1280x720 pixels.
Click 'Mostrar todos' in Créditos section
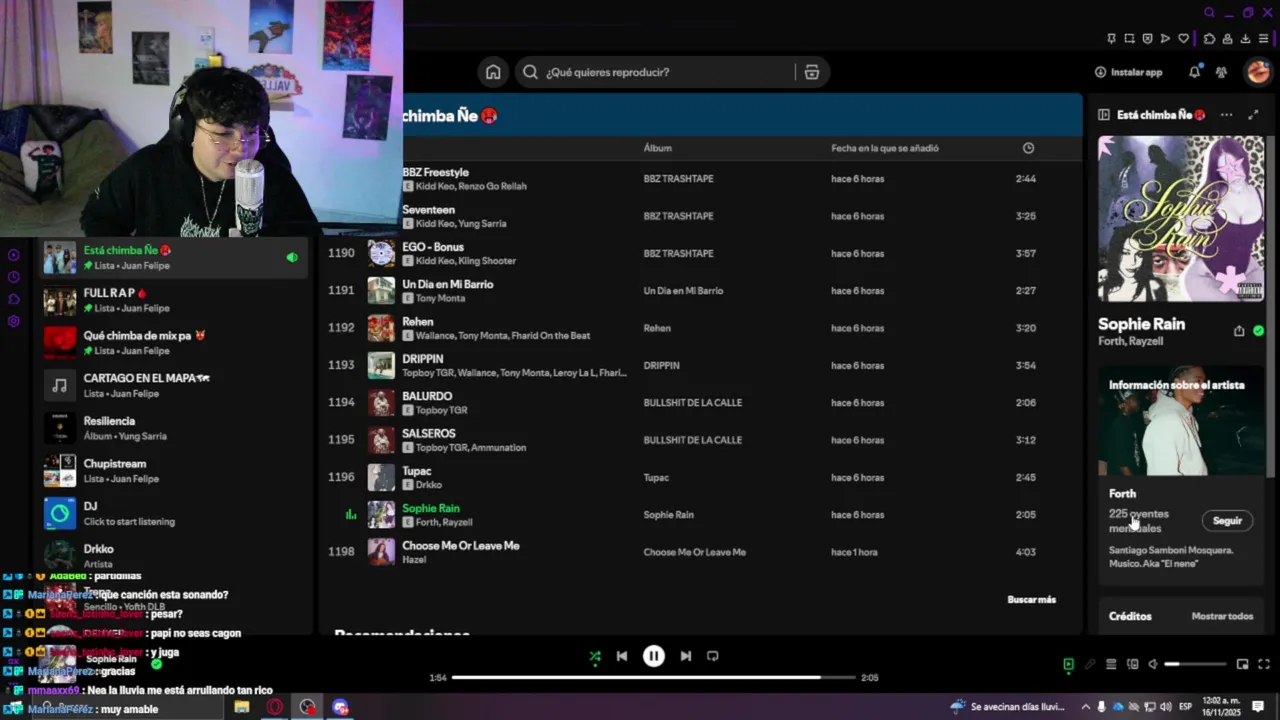coord(1222,617)
